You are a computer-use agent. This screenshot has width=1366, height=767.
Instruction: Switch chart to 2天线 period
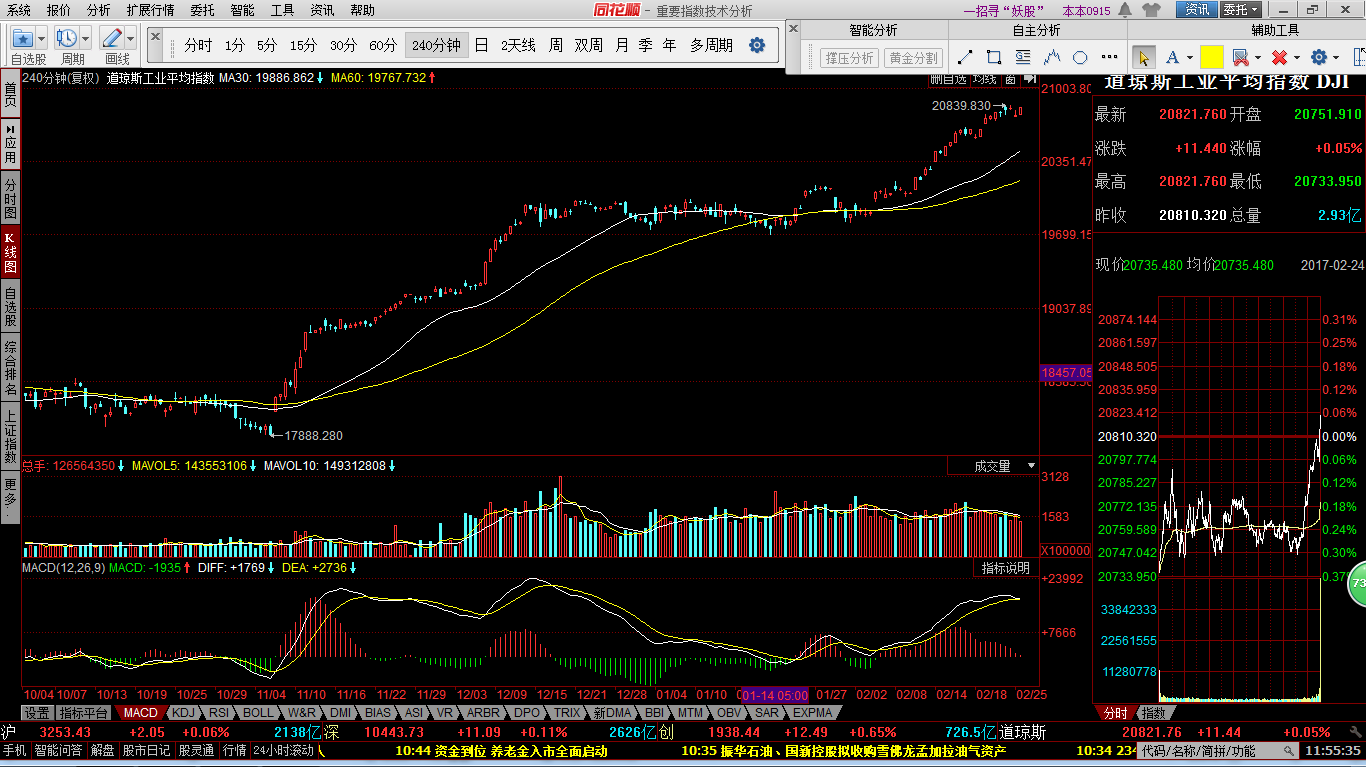pos(518,45)
